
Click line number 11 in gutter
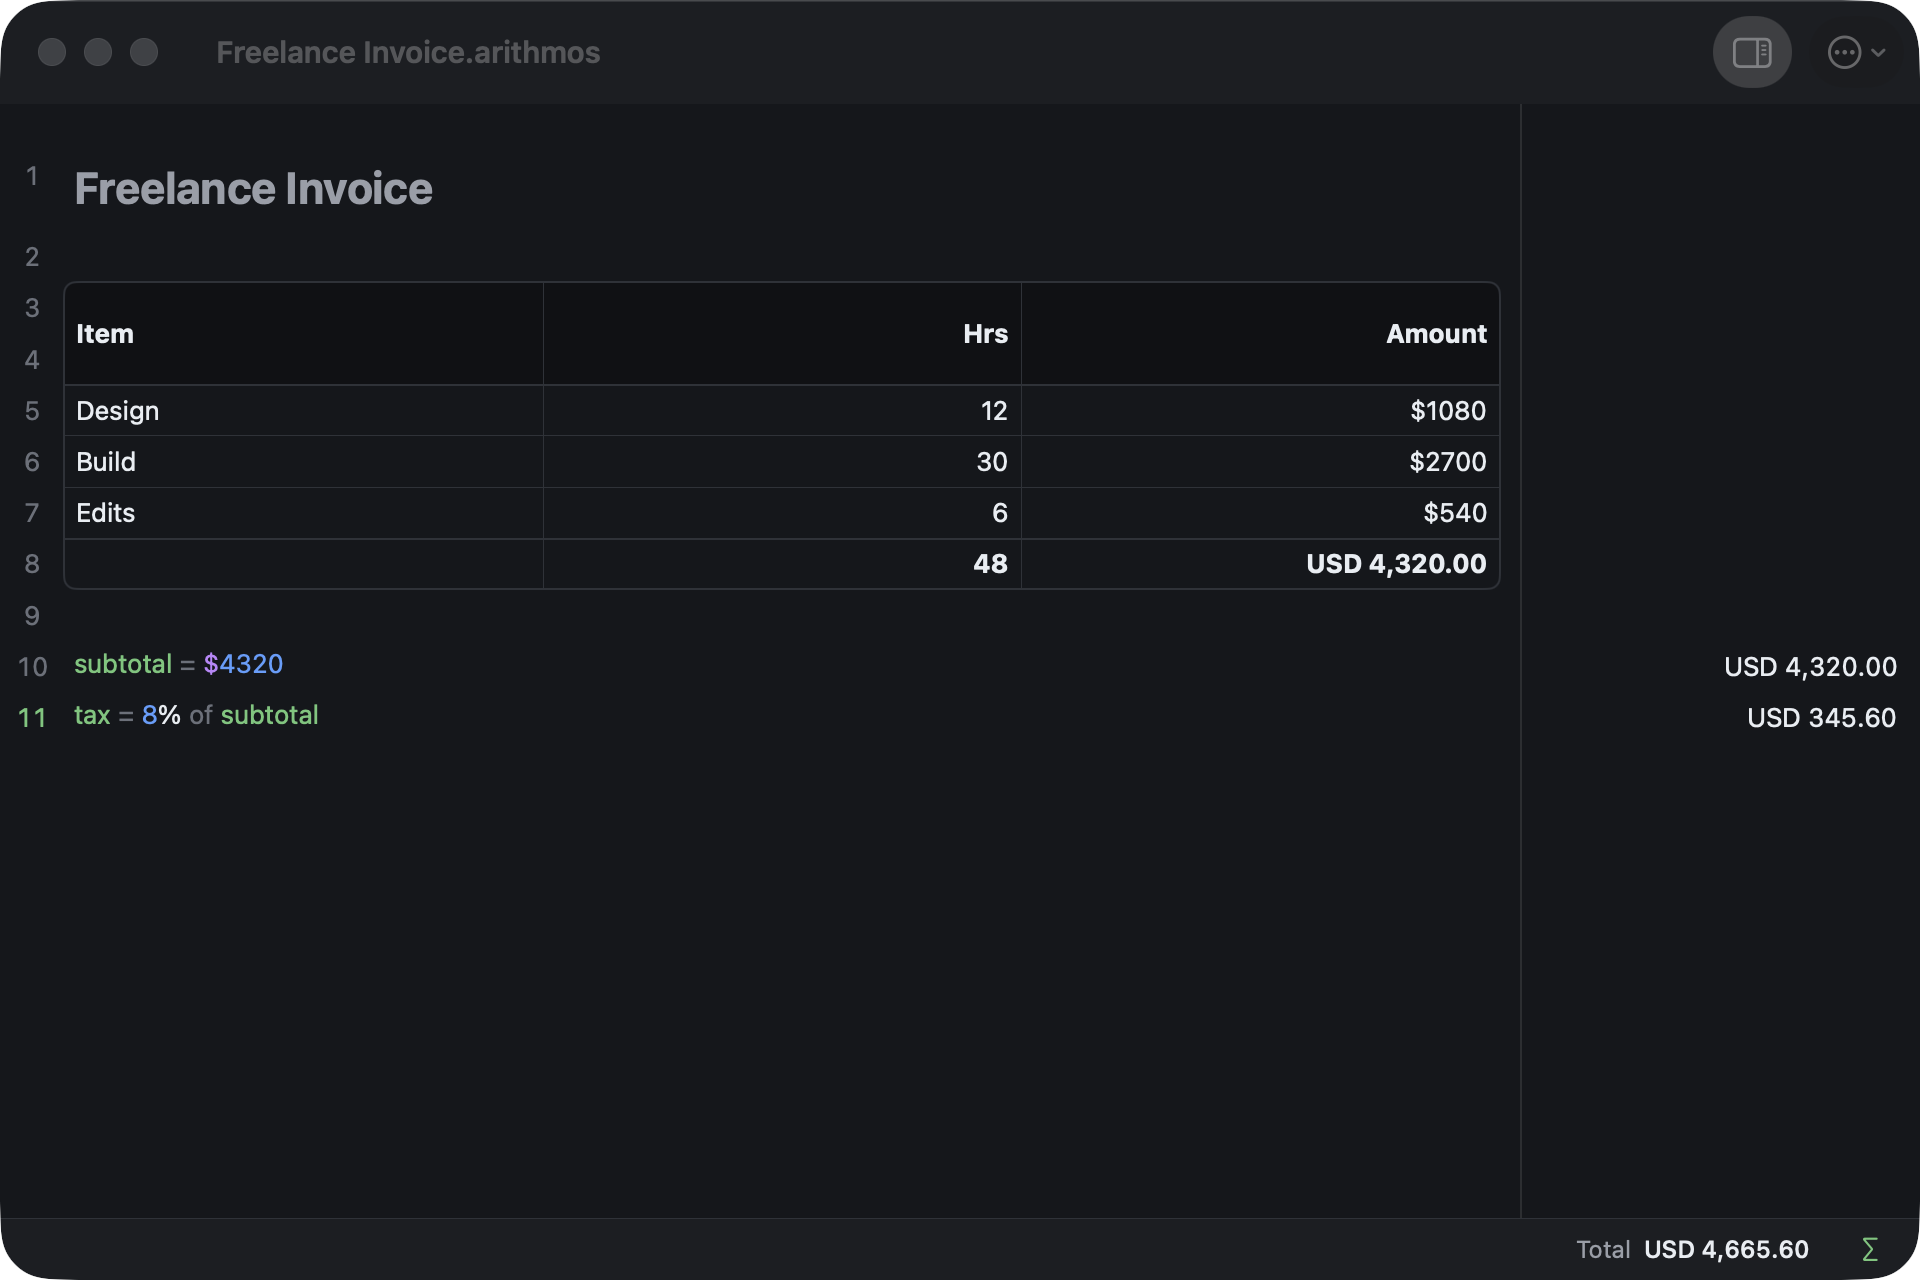coord(33,718)
